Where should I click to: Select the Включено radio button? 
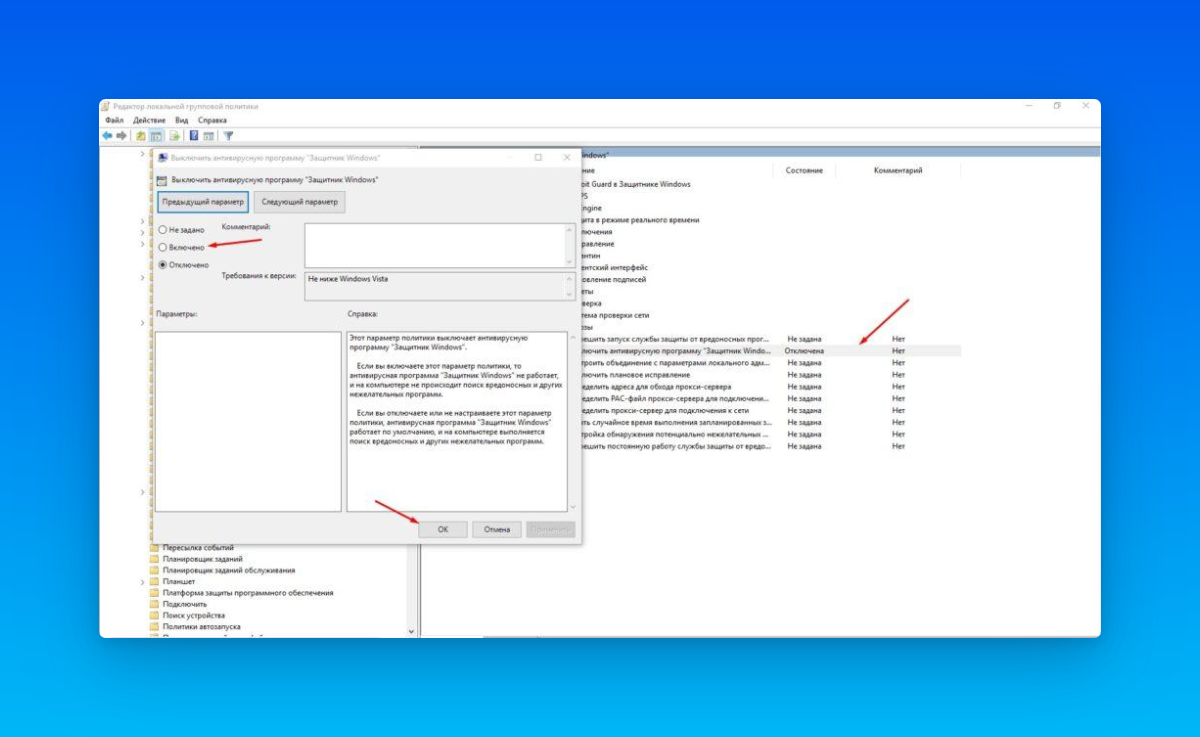click(163, 247)
